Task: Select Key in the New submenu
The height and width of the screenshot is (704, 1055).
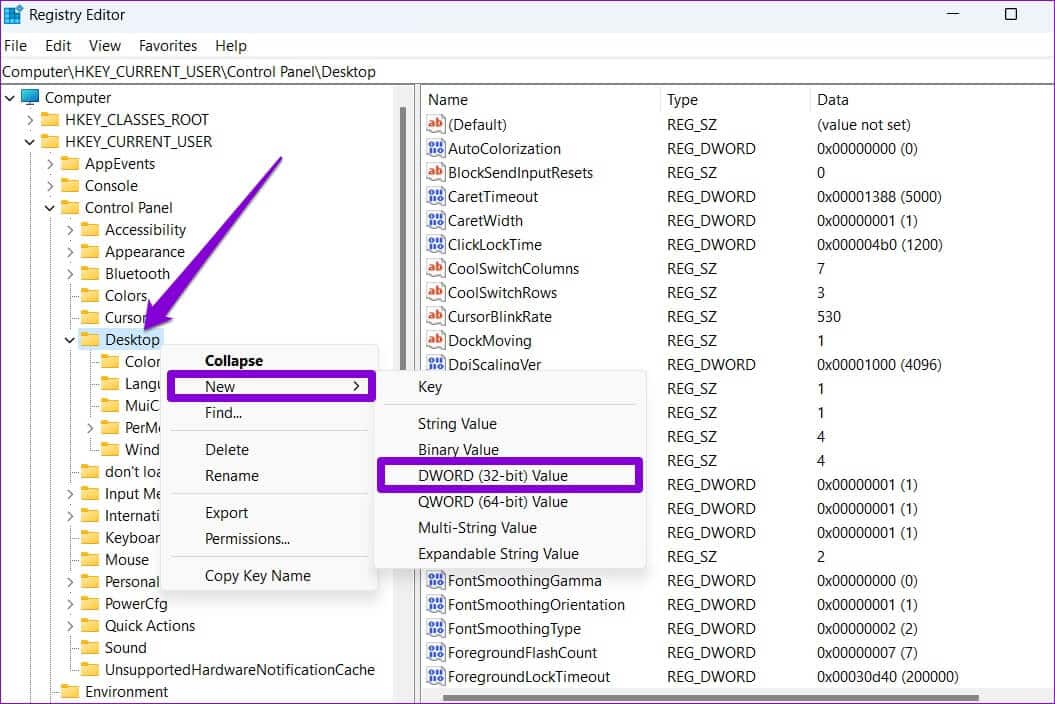Action: pos(510,387)
